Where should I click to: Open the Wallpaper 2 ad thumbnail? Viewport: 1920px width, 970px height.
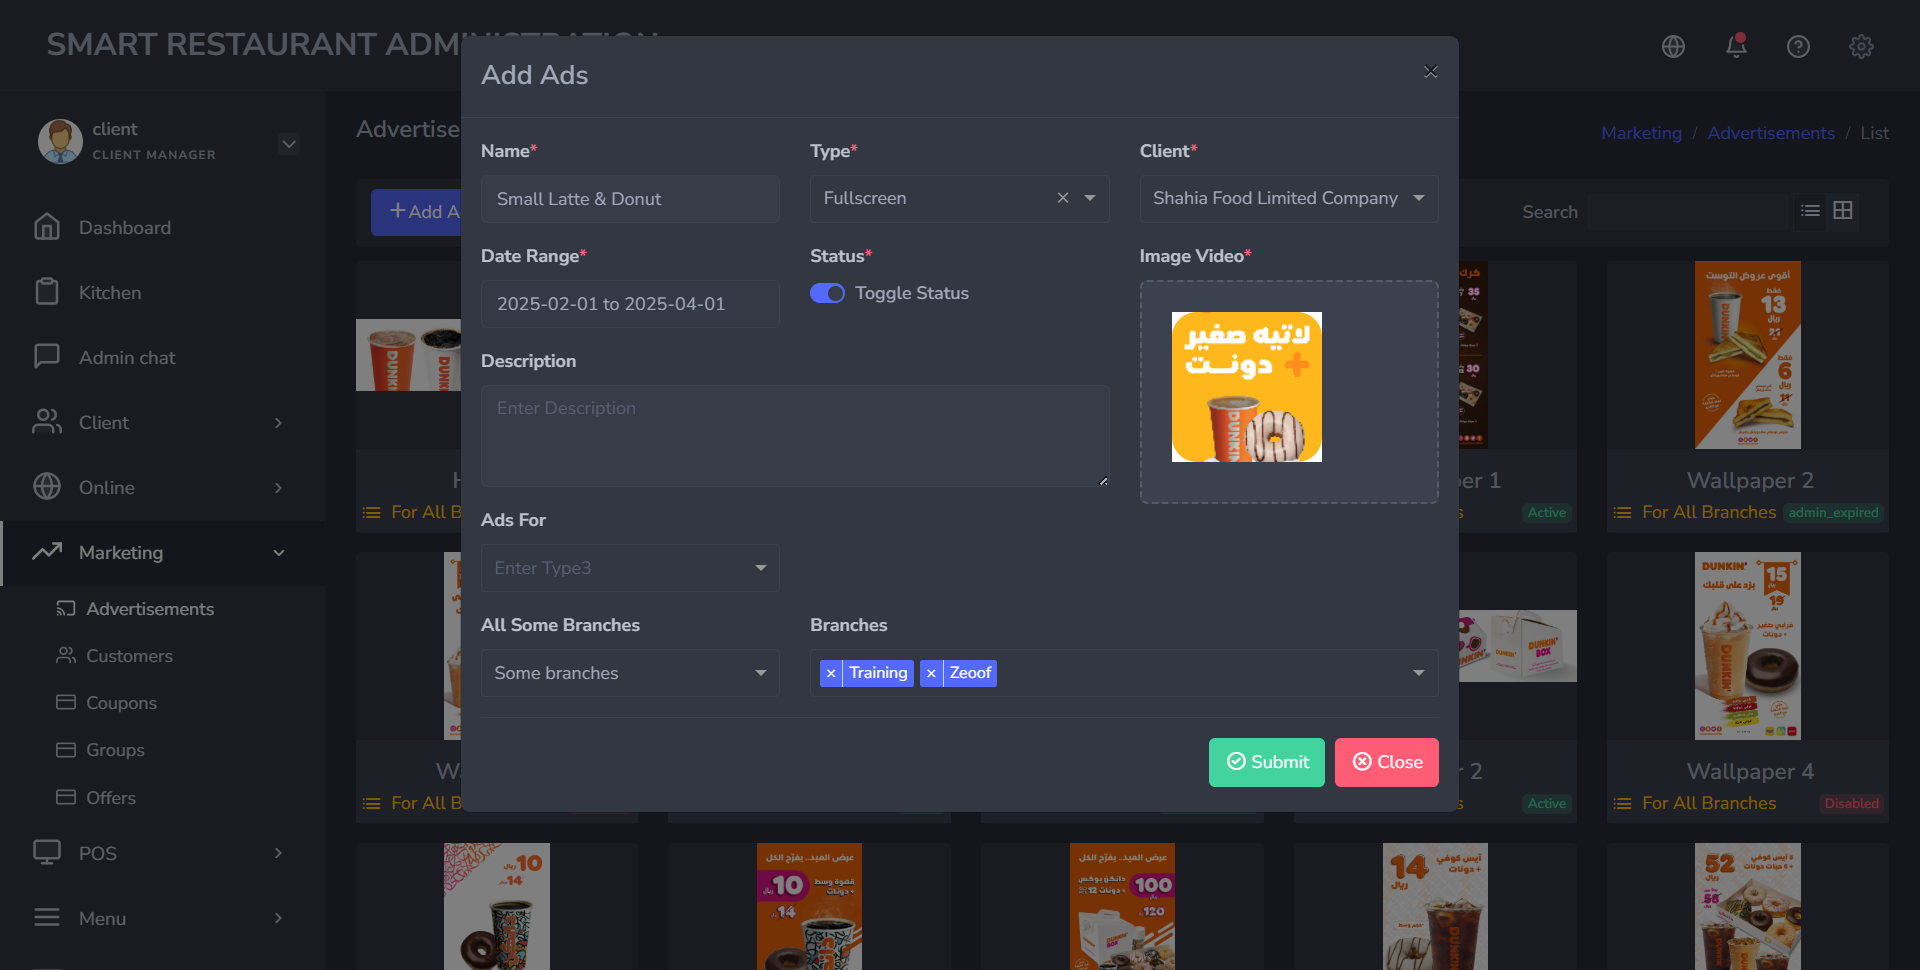pyautogui.click(x=1747, y=355)
